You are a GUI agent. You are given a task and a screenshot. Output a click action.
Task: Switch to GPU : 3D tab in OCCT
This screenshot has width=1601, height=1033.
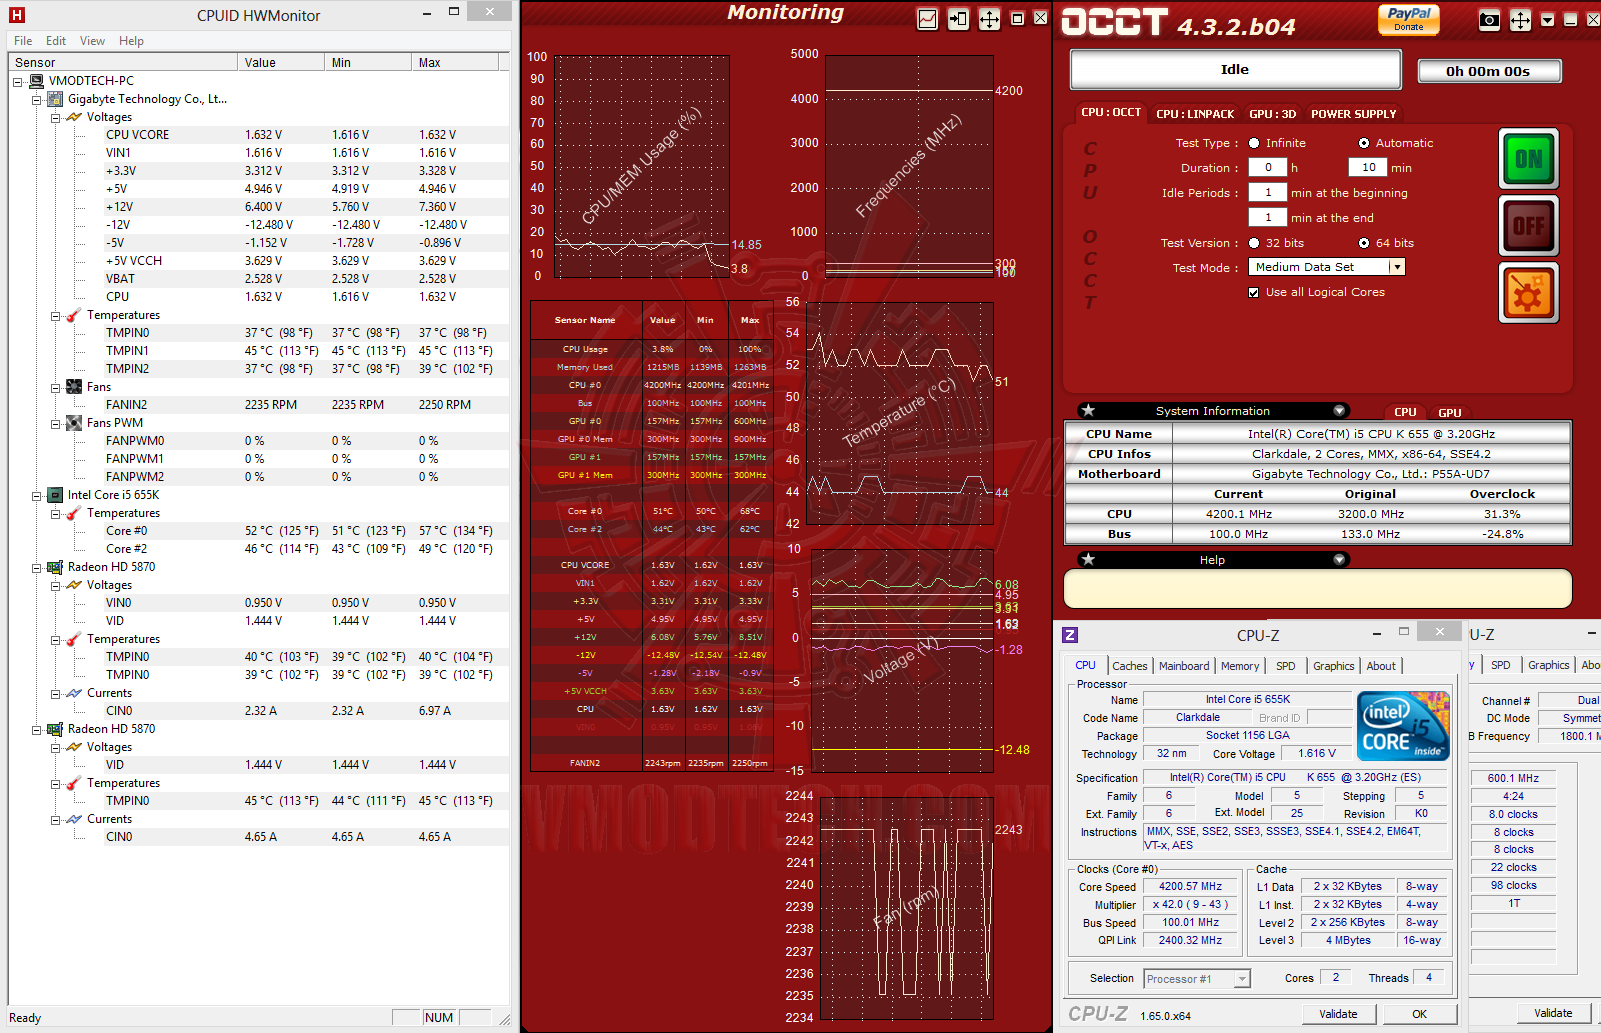pyautogui.click(x=1272, y=114)
